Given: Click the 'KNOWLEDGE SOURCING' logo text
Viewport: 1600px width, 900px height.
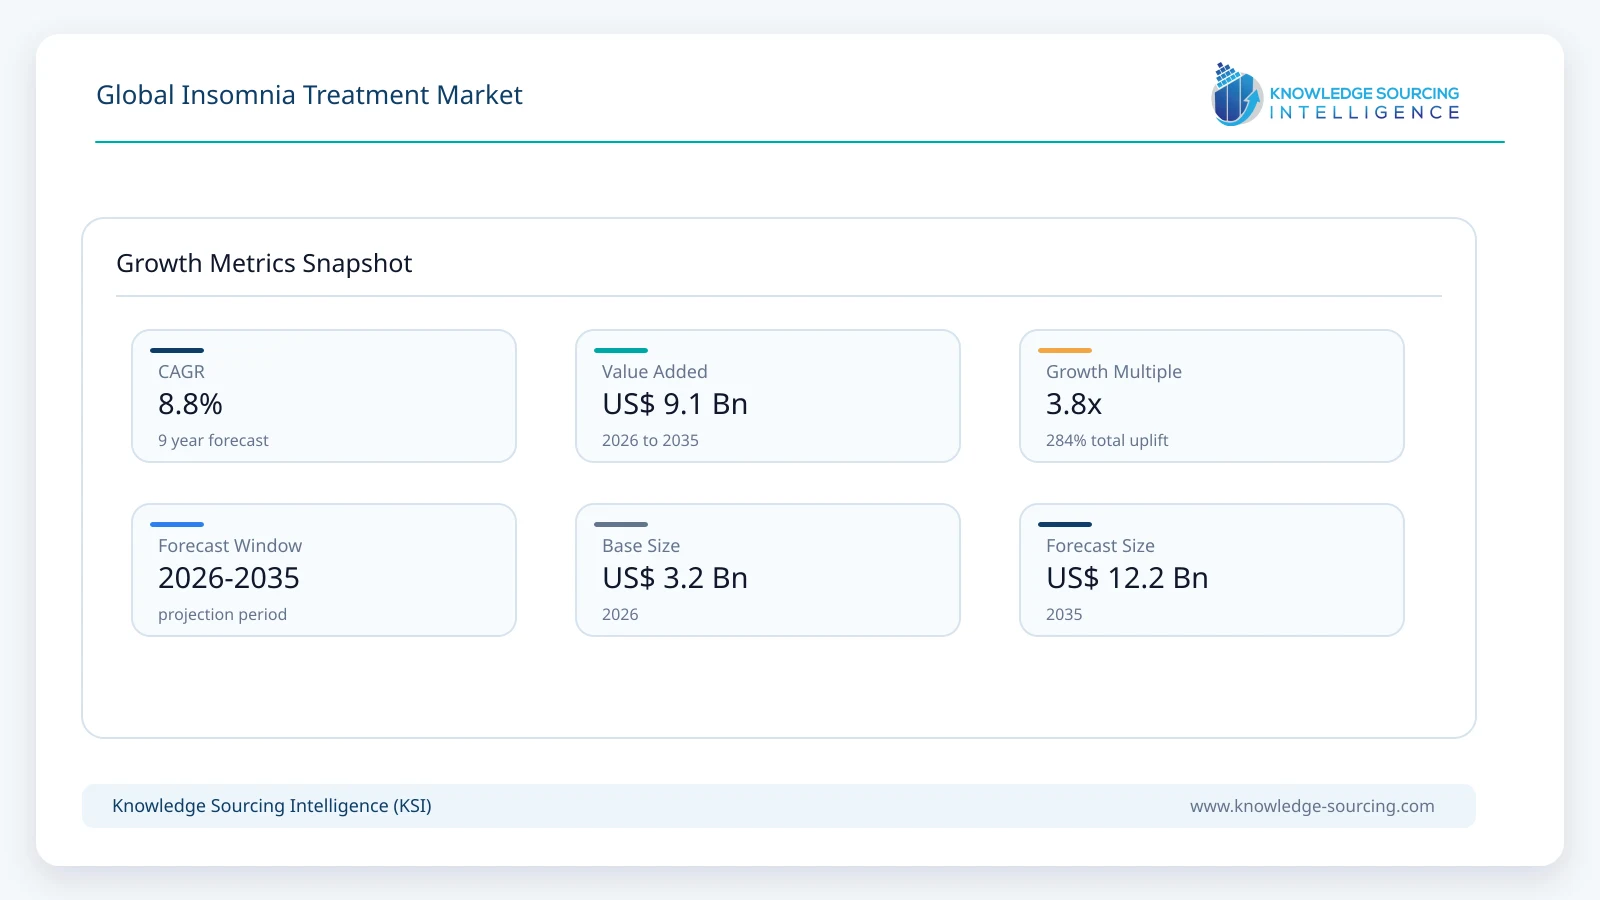Looking at the screenshot, I should click(x=1364, y=93).
